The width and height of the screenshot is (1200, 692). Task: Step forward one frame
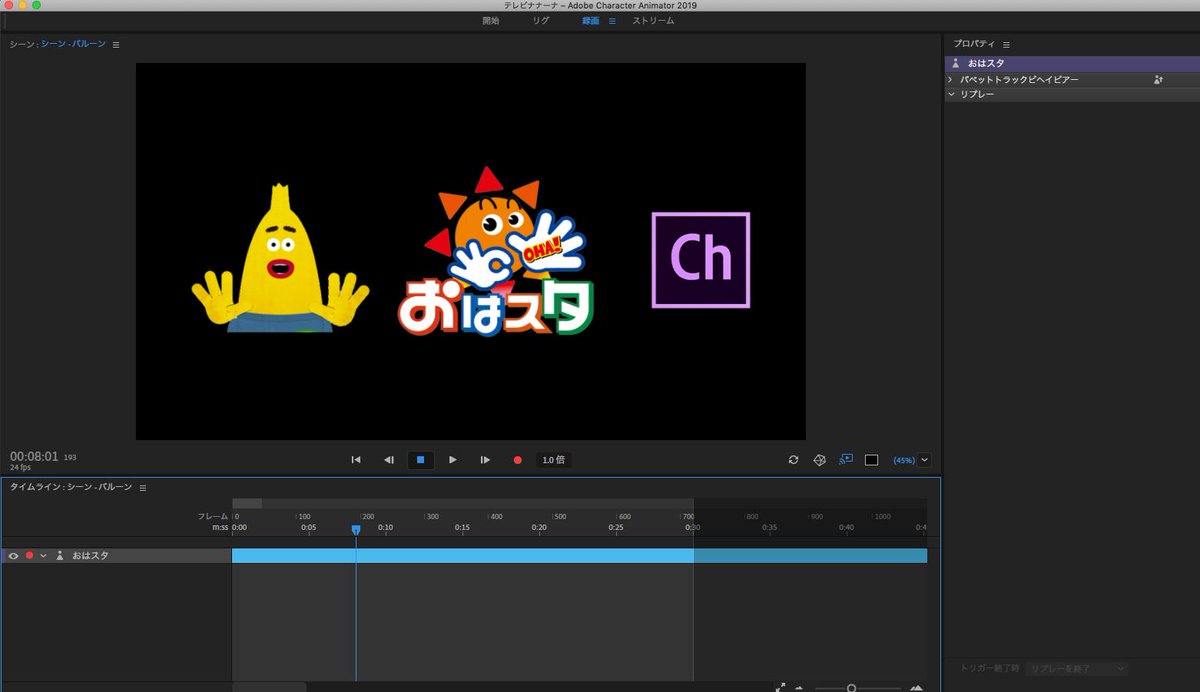click(x=485, y=460)
